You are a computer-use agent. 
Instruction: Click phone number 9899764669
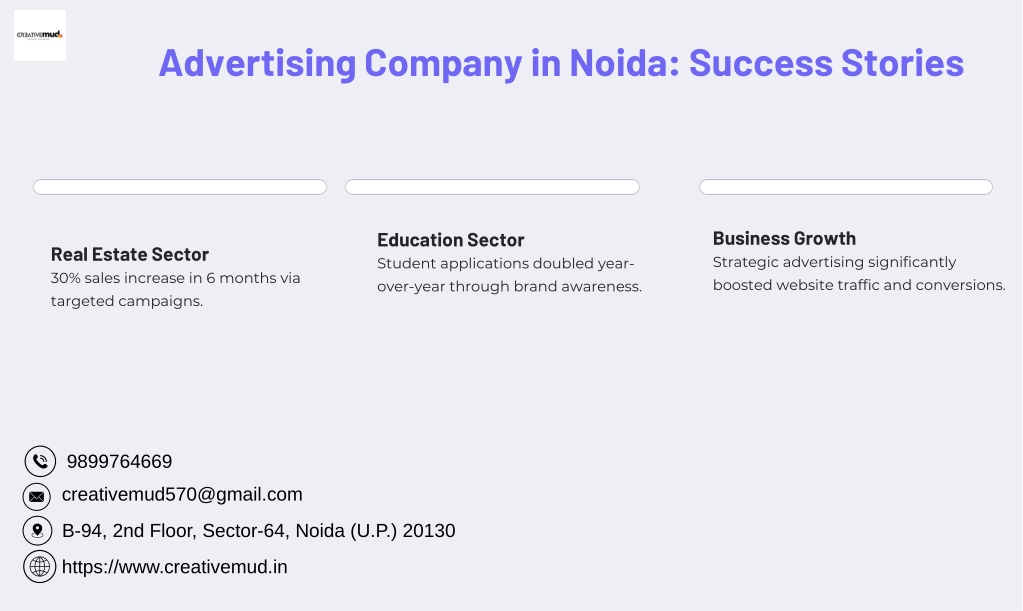pos(119,462)
